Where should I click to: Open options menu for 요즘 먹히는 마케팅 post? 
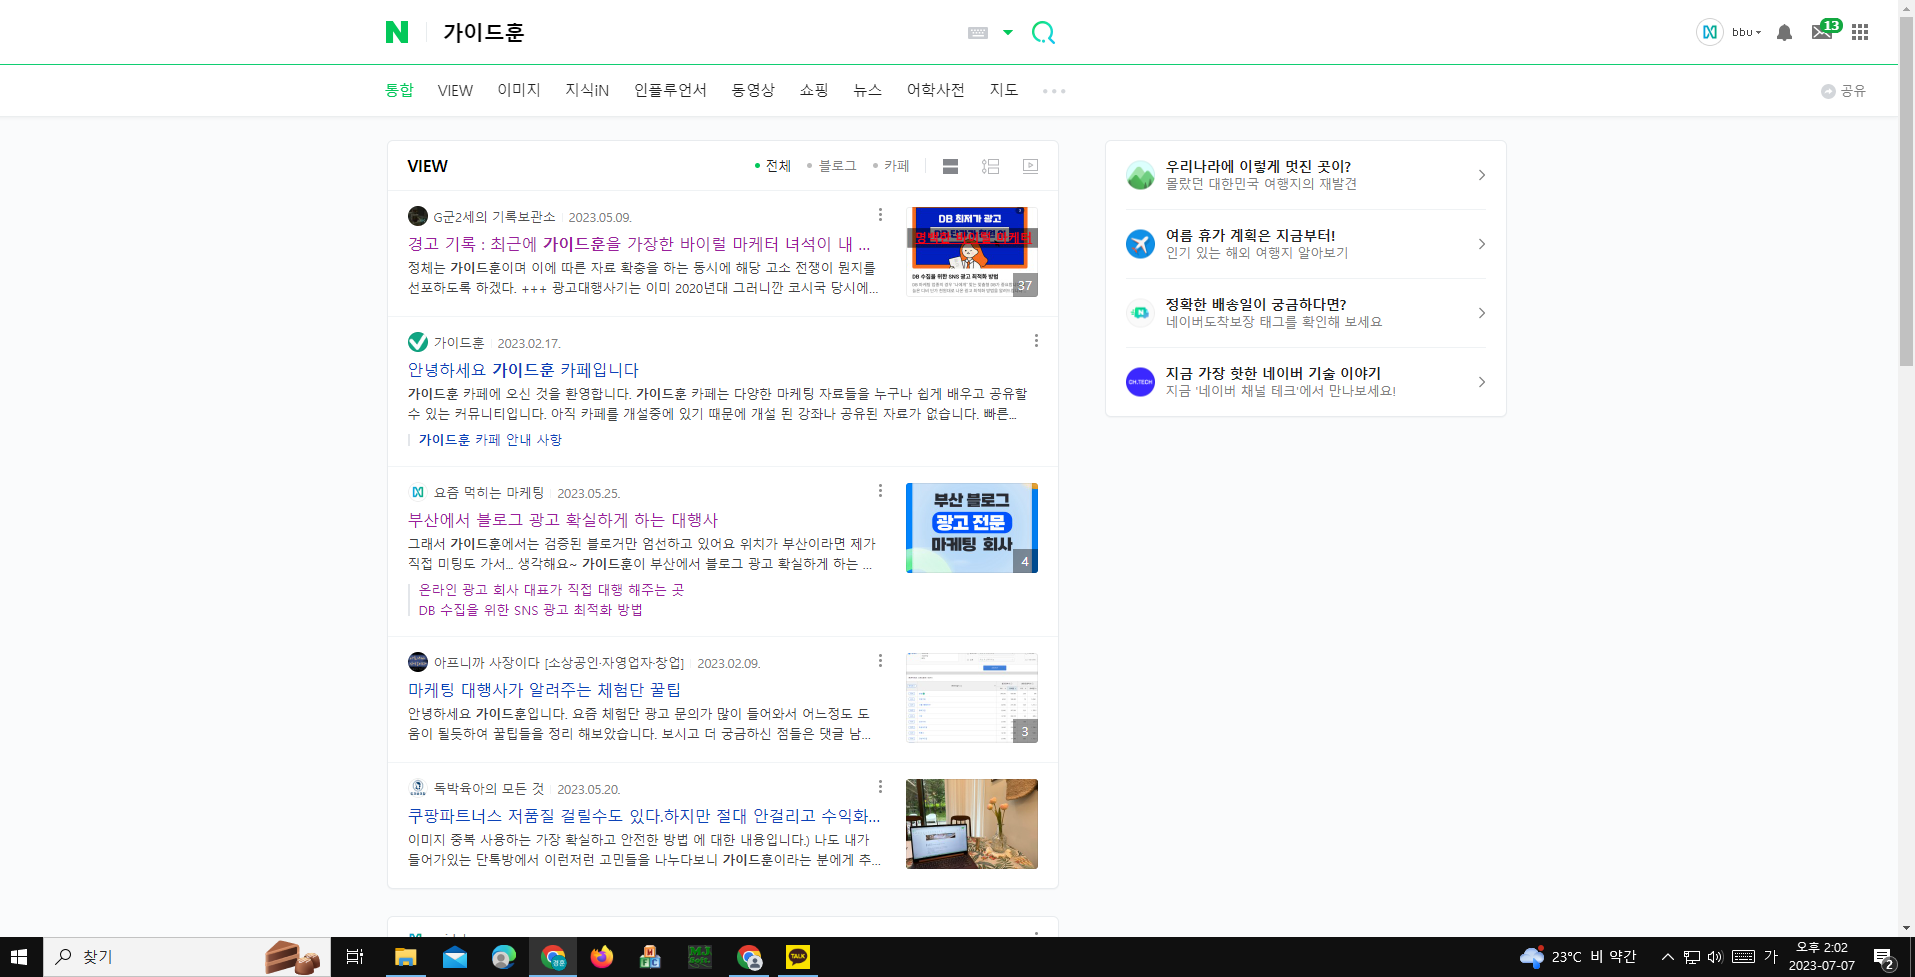tap(880, 491)
